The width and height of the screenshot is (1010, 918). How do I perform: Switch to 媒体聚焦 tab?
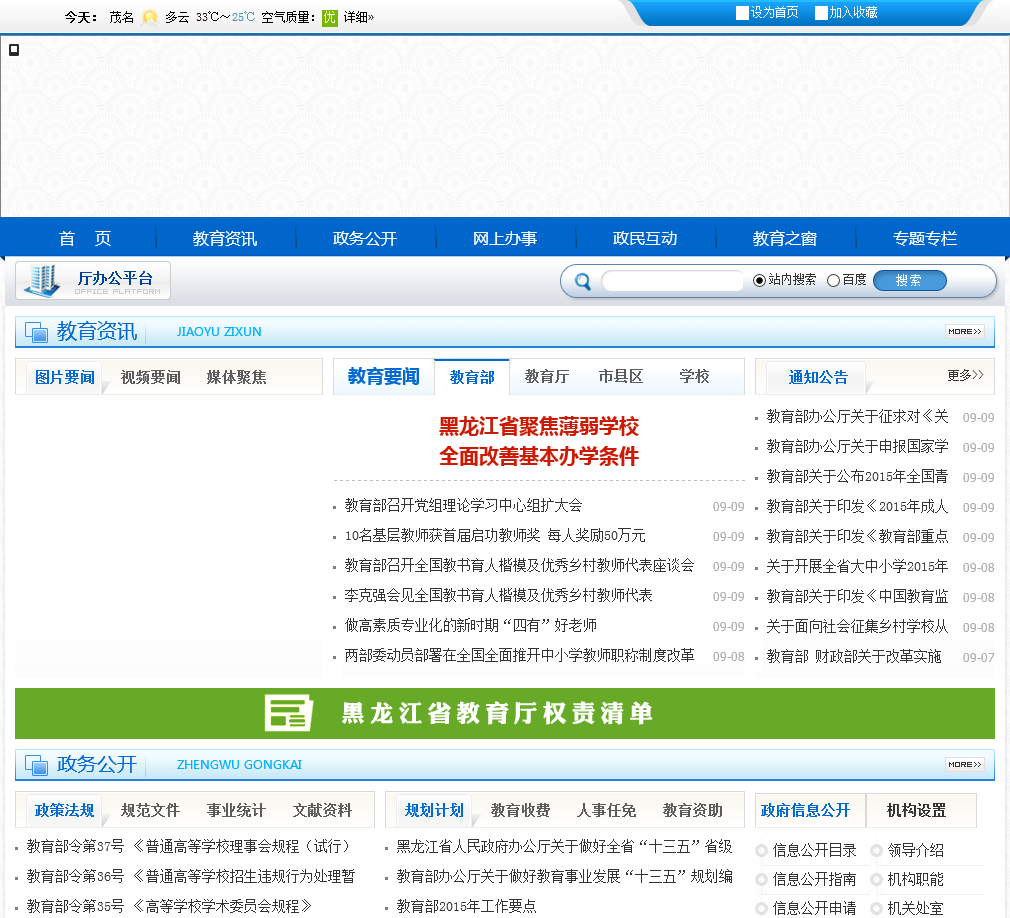pos(236,378)
